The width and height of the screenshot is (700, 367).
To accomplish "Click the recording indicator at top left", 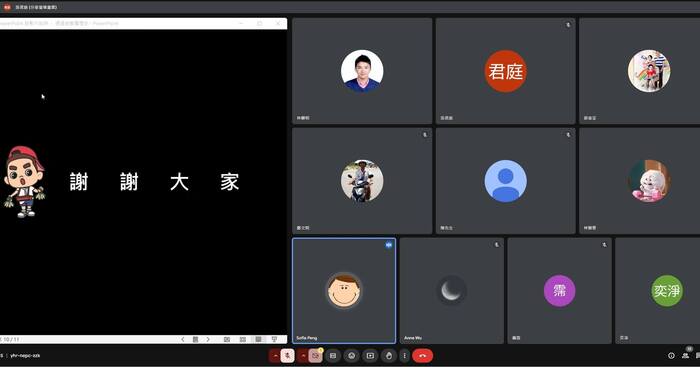I will 7,7.
